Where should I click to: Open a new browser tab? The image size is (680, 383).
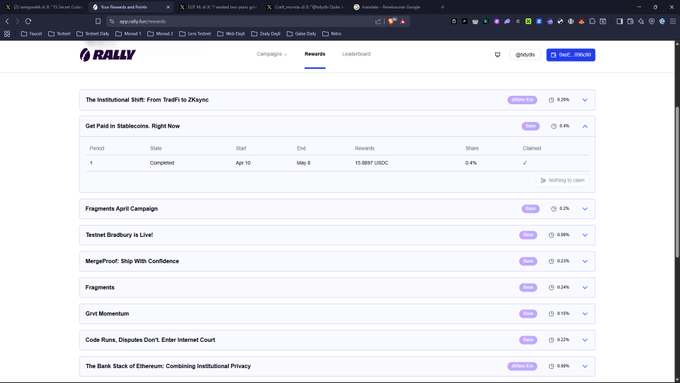point(442,7)
